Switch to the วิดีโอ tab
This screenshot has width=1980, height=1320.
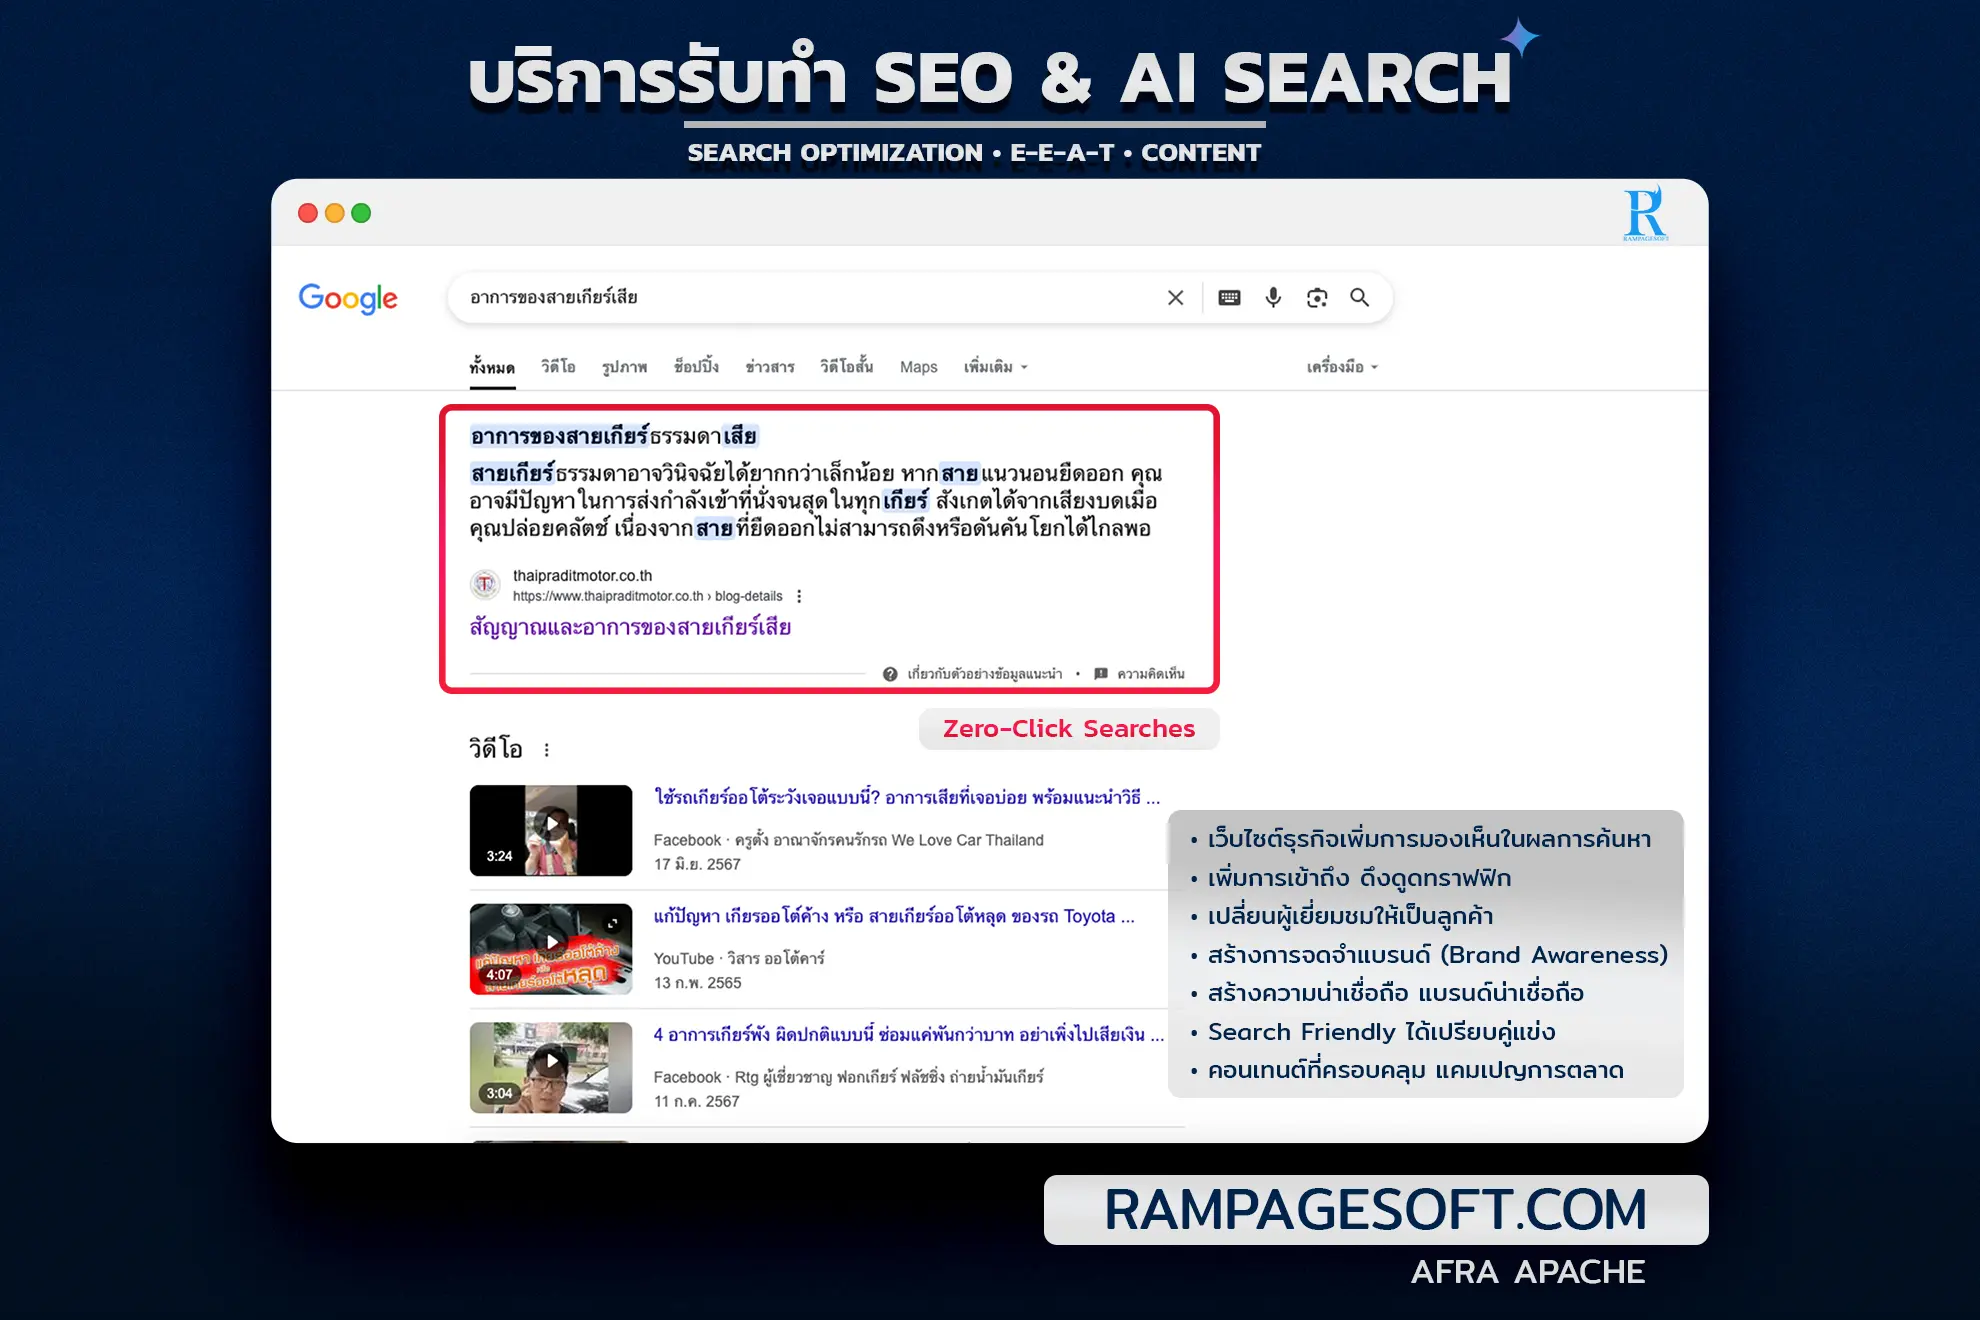(558, 367)
